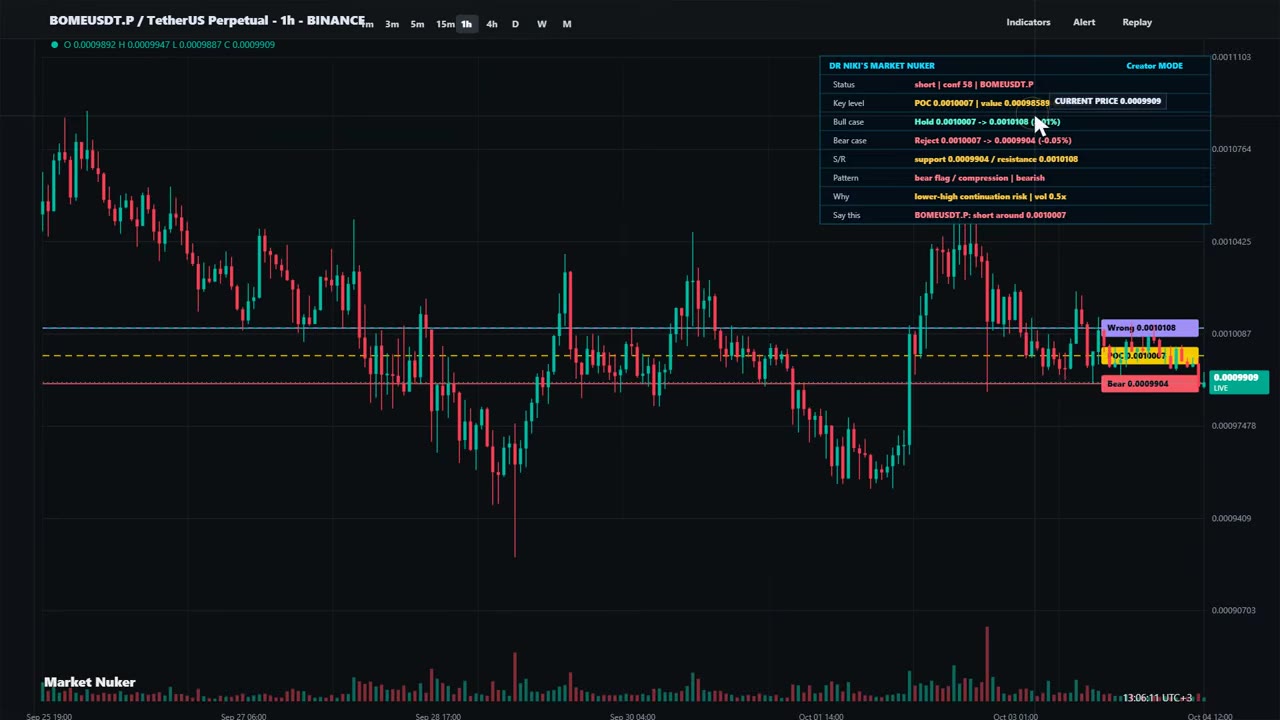This screenshot has height=720, width=1280.
Task: Click the yellow POC 0.0010007 level label
Action: (x=1149, y=356)
